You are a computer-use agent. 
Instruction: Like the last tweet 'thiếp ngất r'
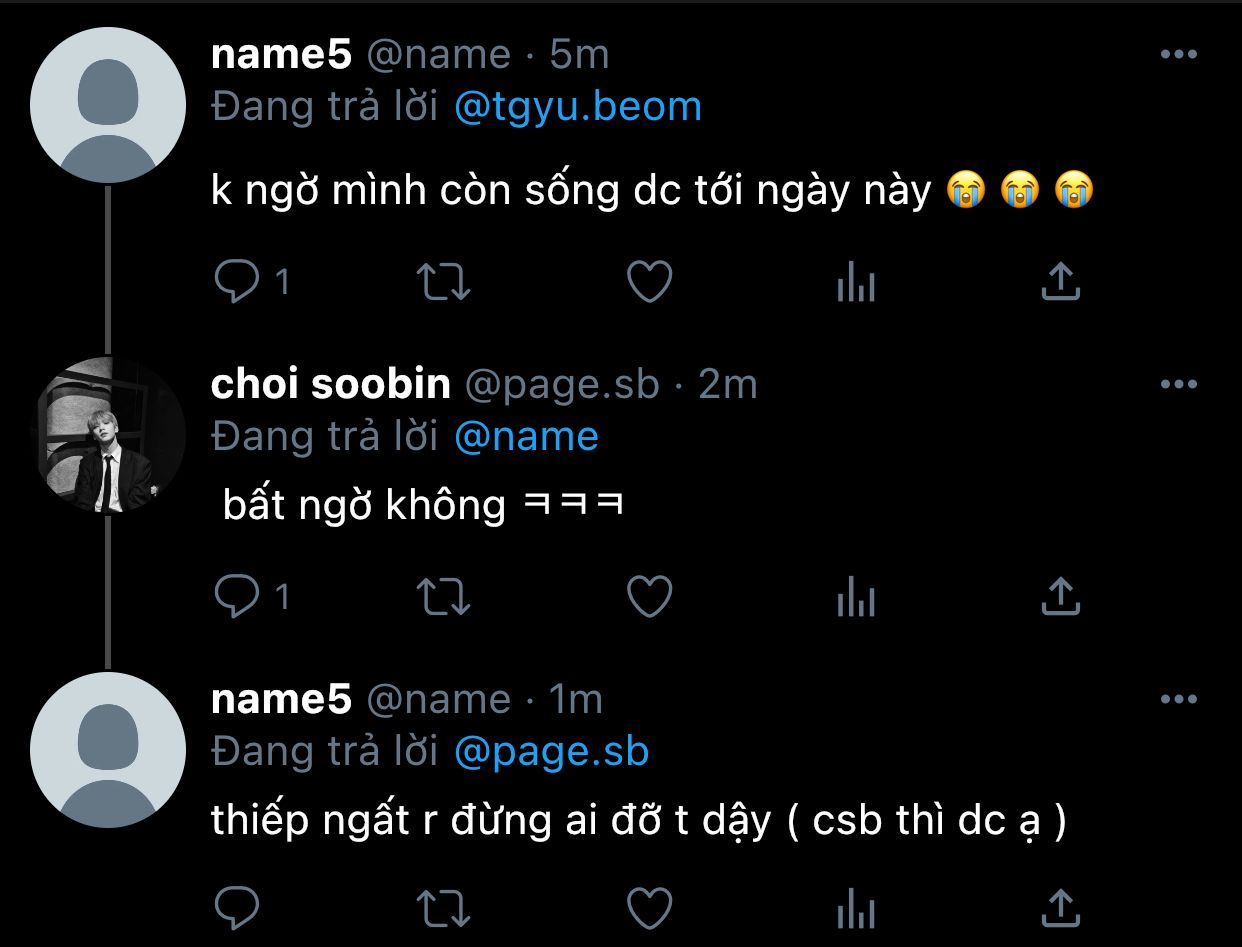point(649,908)
